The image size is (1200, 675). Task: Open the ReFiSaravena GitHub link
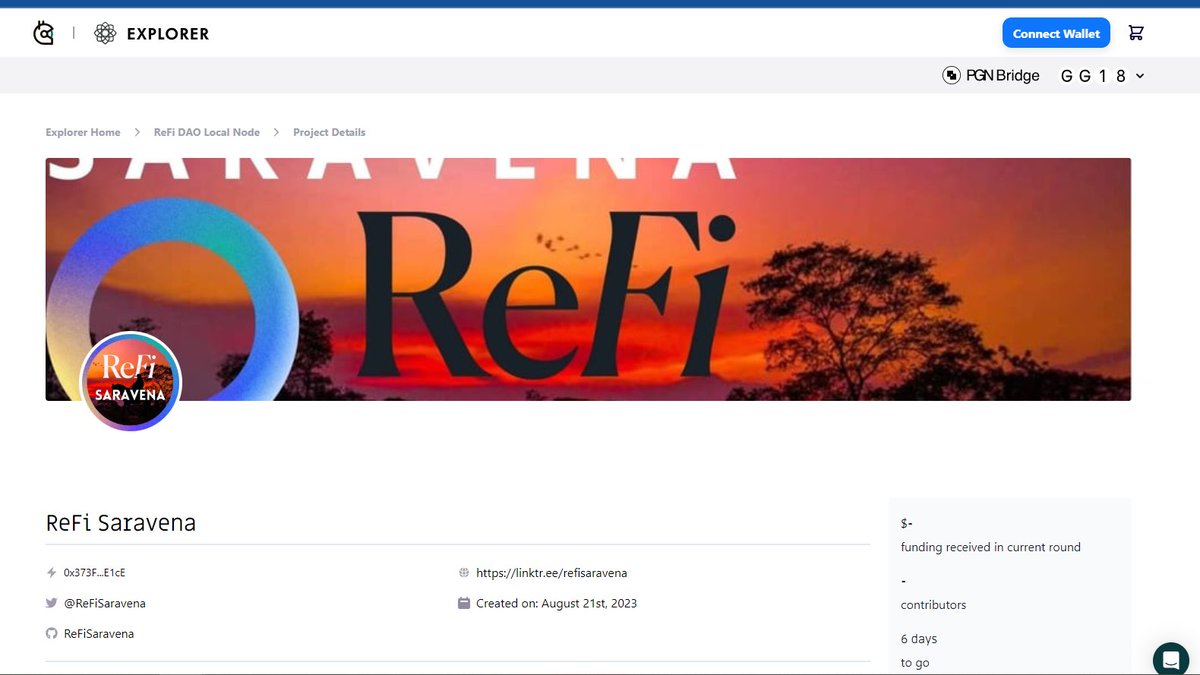click(99, 633)
